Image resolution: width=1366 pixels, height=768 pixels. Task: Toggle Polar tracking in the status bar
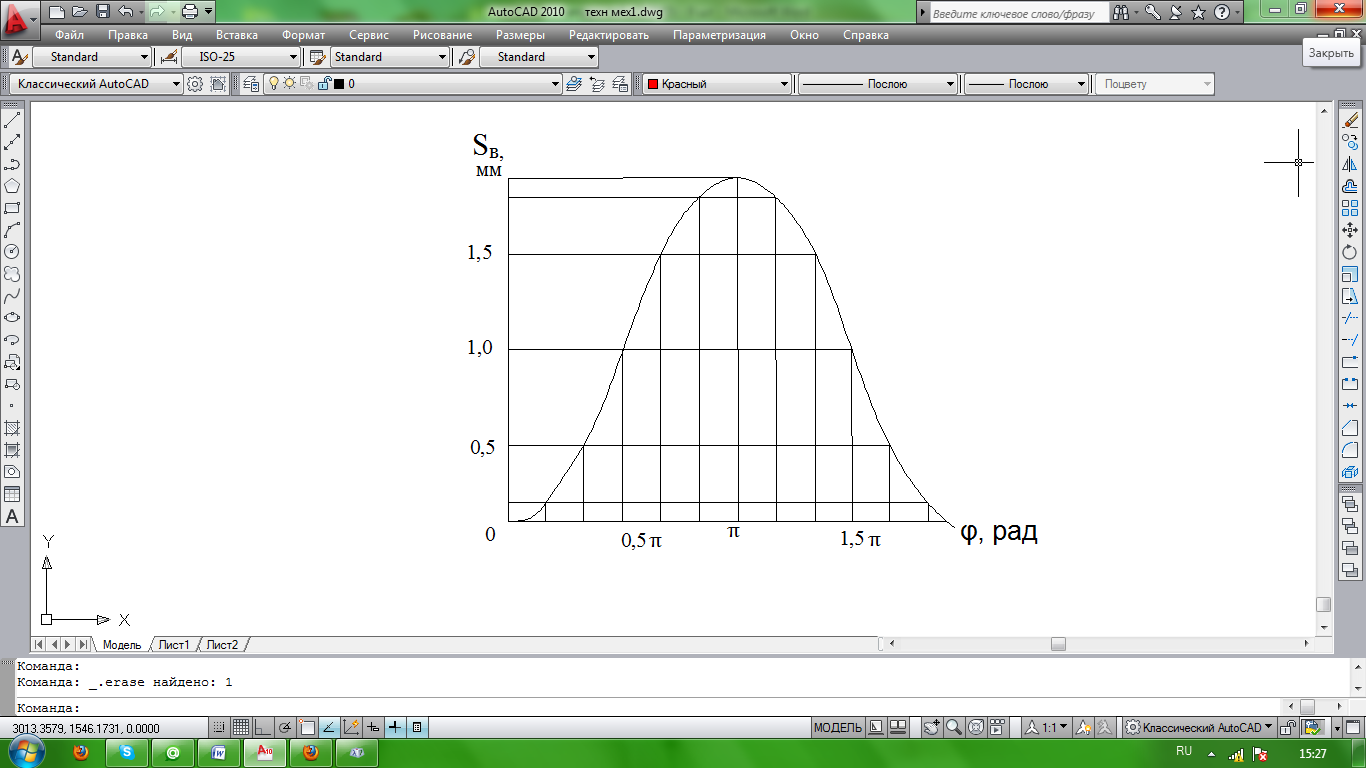[x=285, y=728]
